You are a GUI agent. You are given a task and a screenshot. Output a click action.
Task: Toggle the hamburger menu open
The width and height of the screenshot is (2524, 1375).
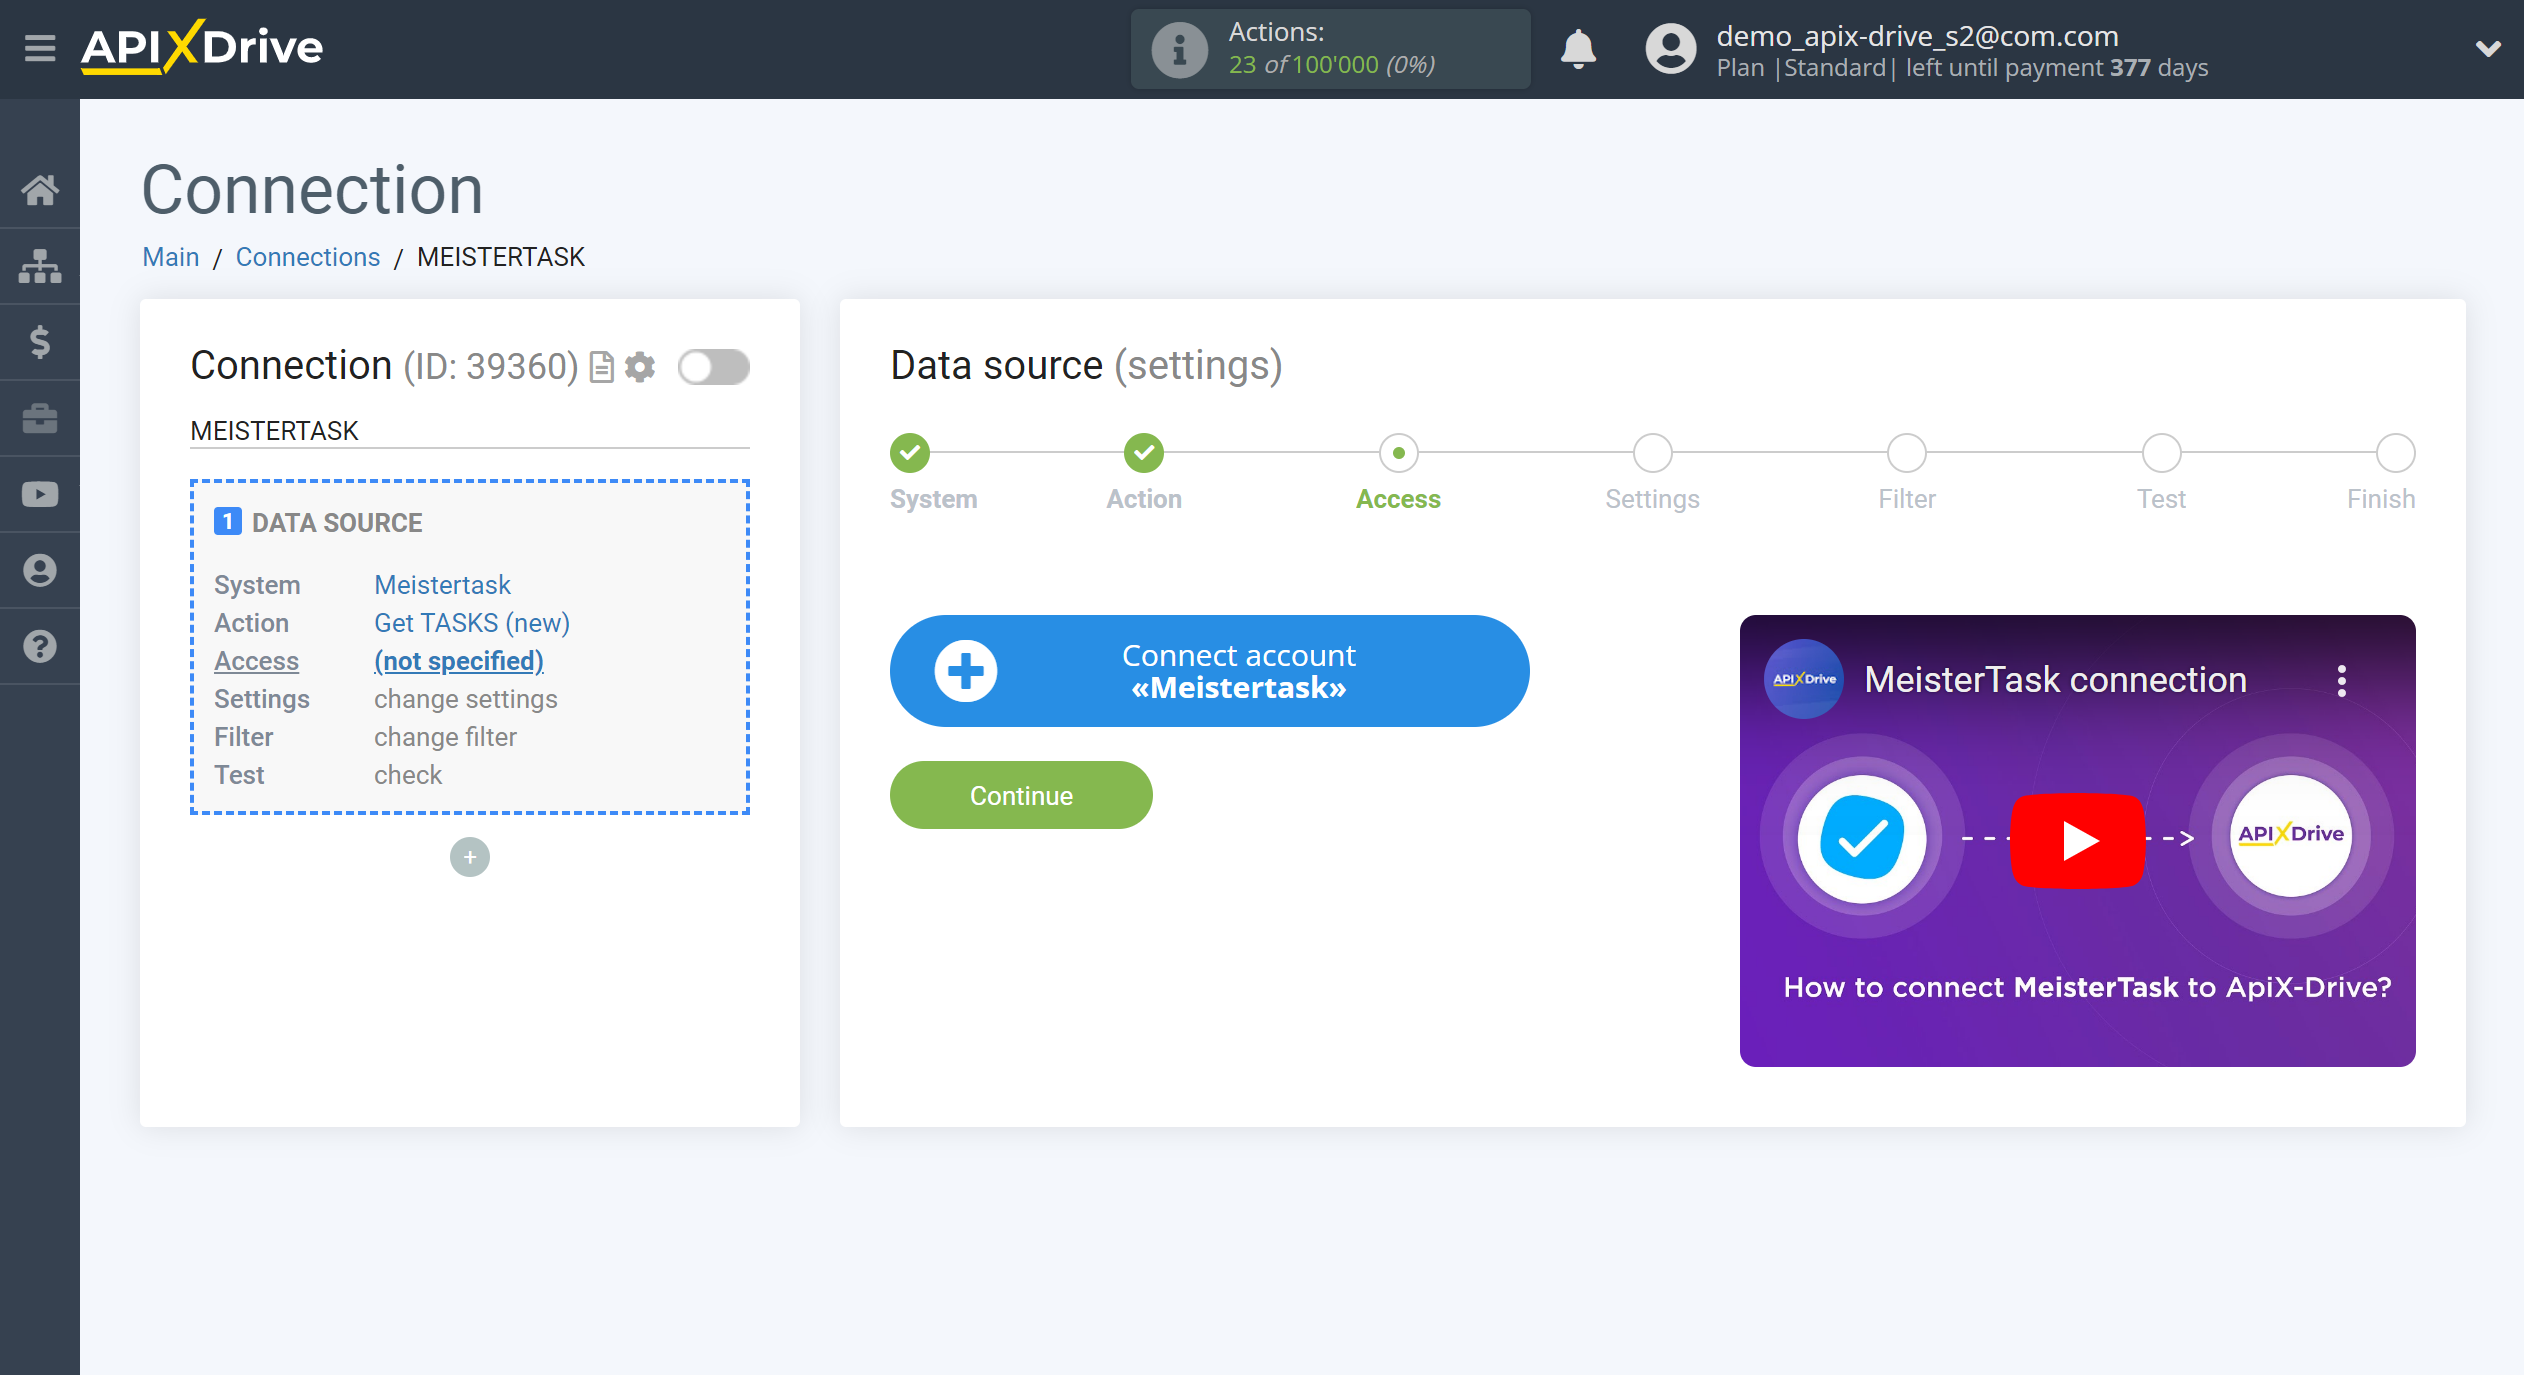click(39, 47)
